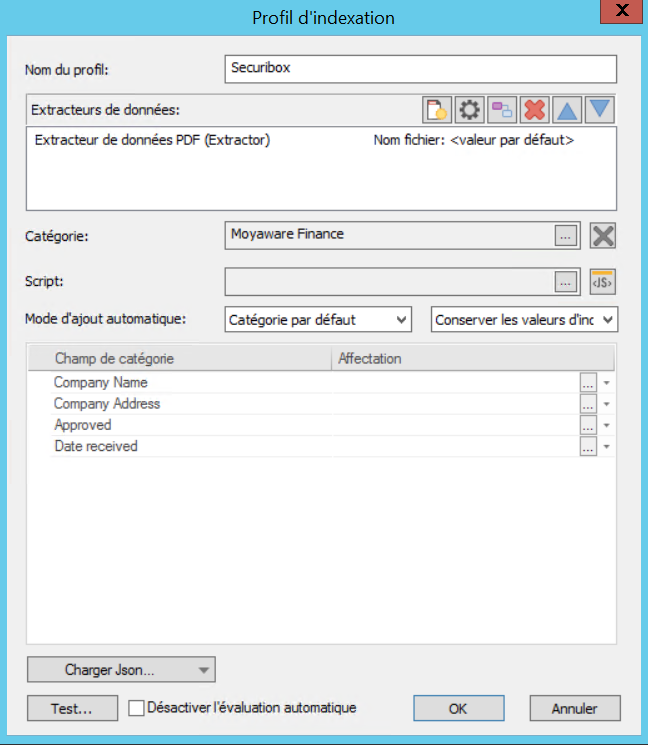Image resolution: width=648 pixels, height=745 pixels.
Task: Open Company Name affectation ellipsis
Action: pos(588,382)
